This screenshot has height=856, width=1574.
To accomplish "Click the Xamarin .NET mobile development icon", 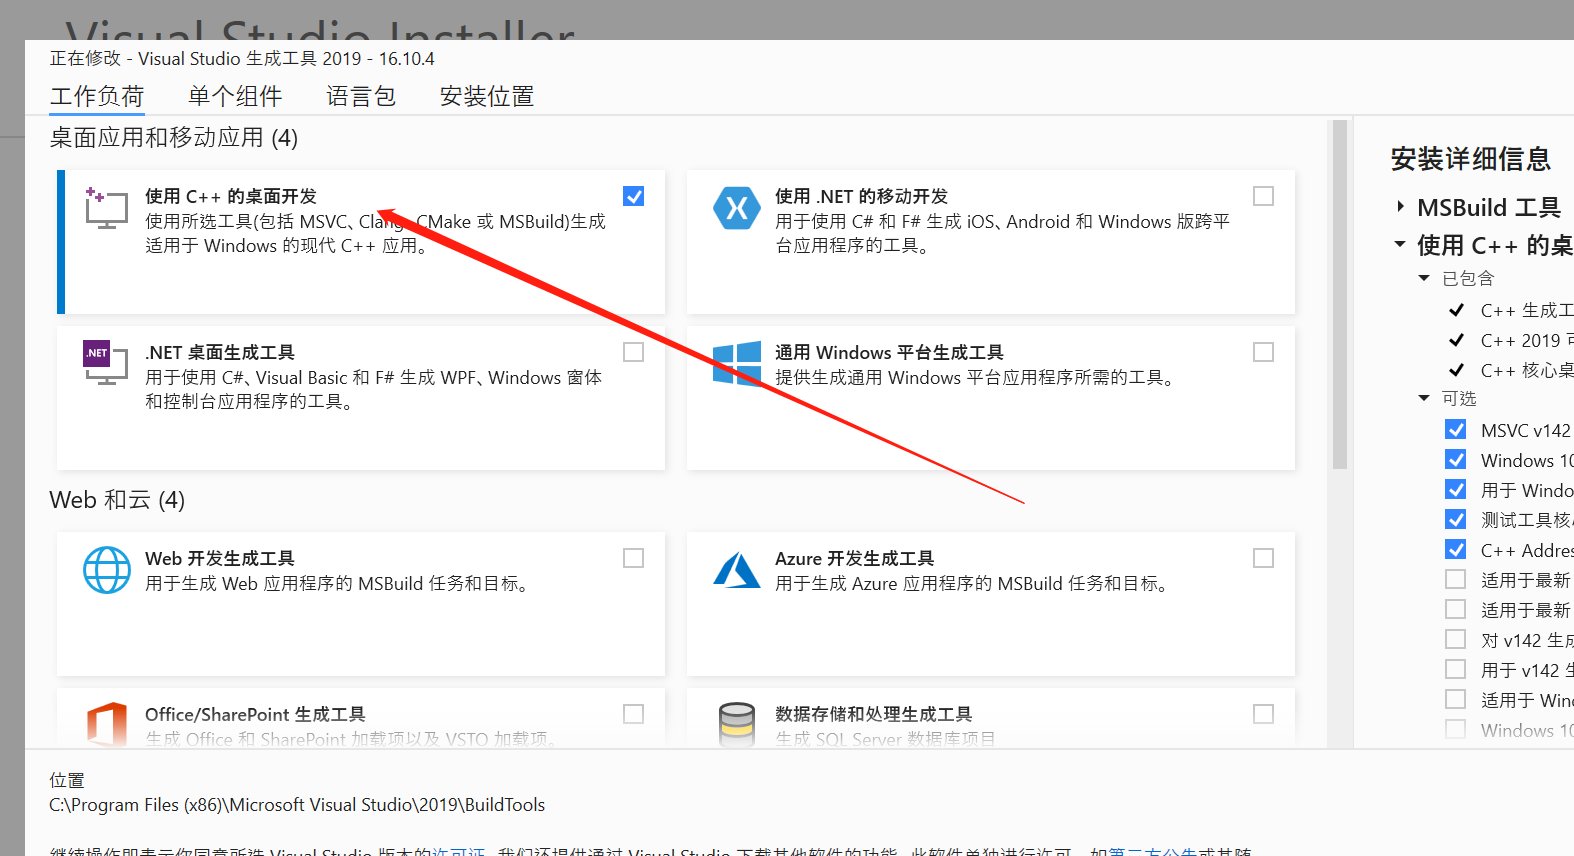I will coord(736,208).
